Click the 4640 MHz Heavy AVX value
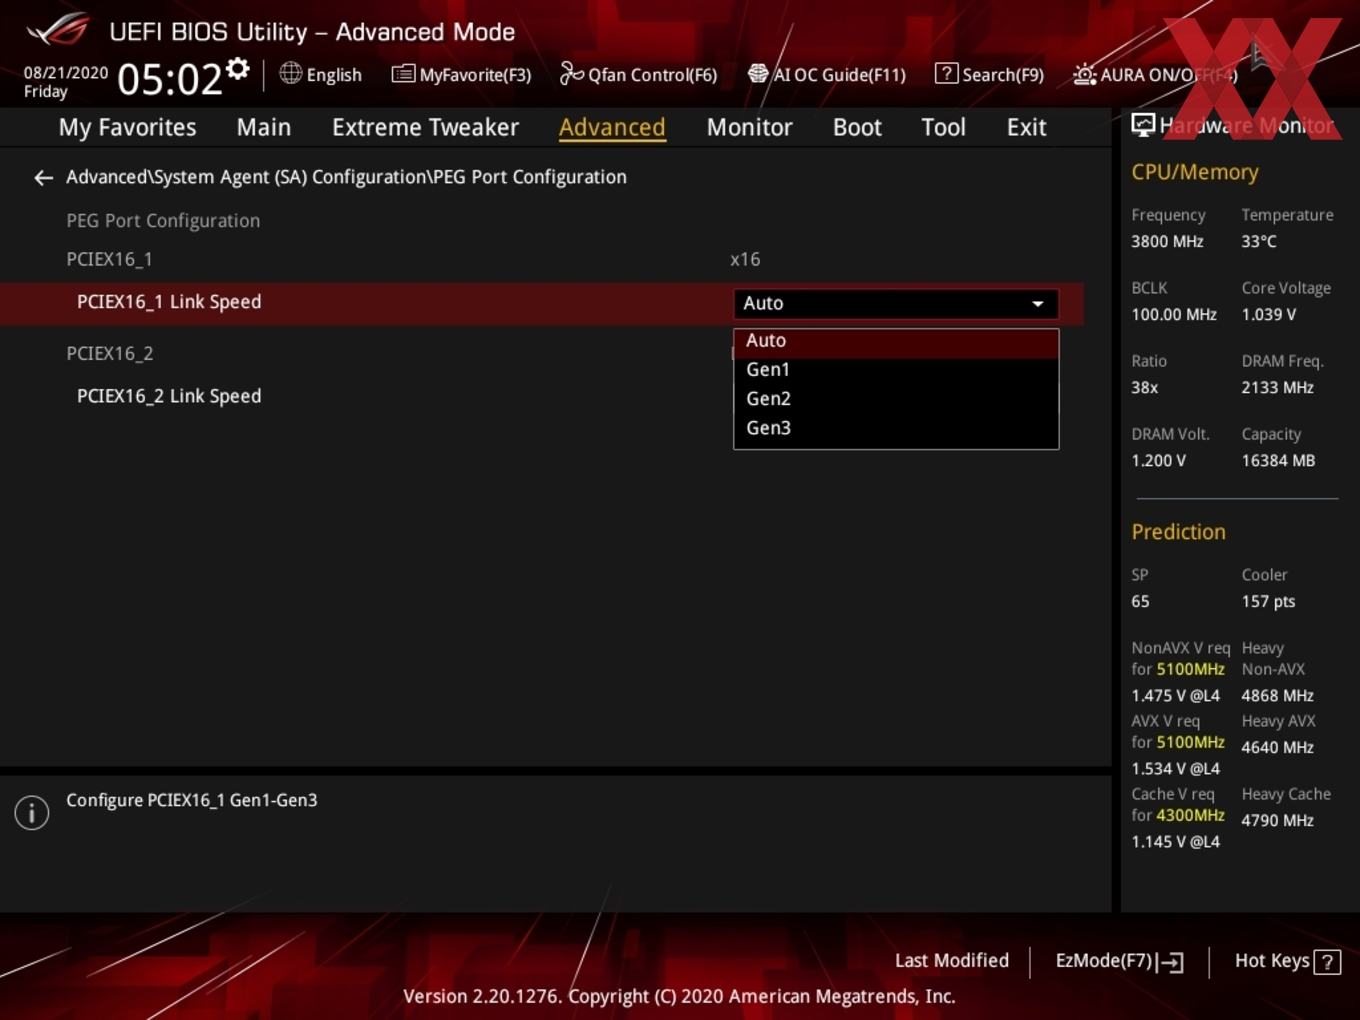The width and height of the screenshot is (1360, 1020). pos(1277,748)
